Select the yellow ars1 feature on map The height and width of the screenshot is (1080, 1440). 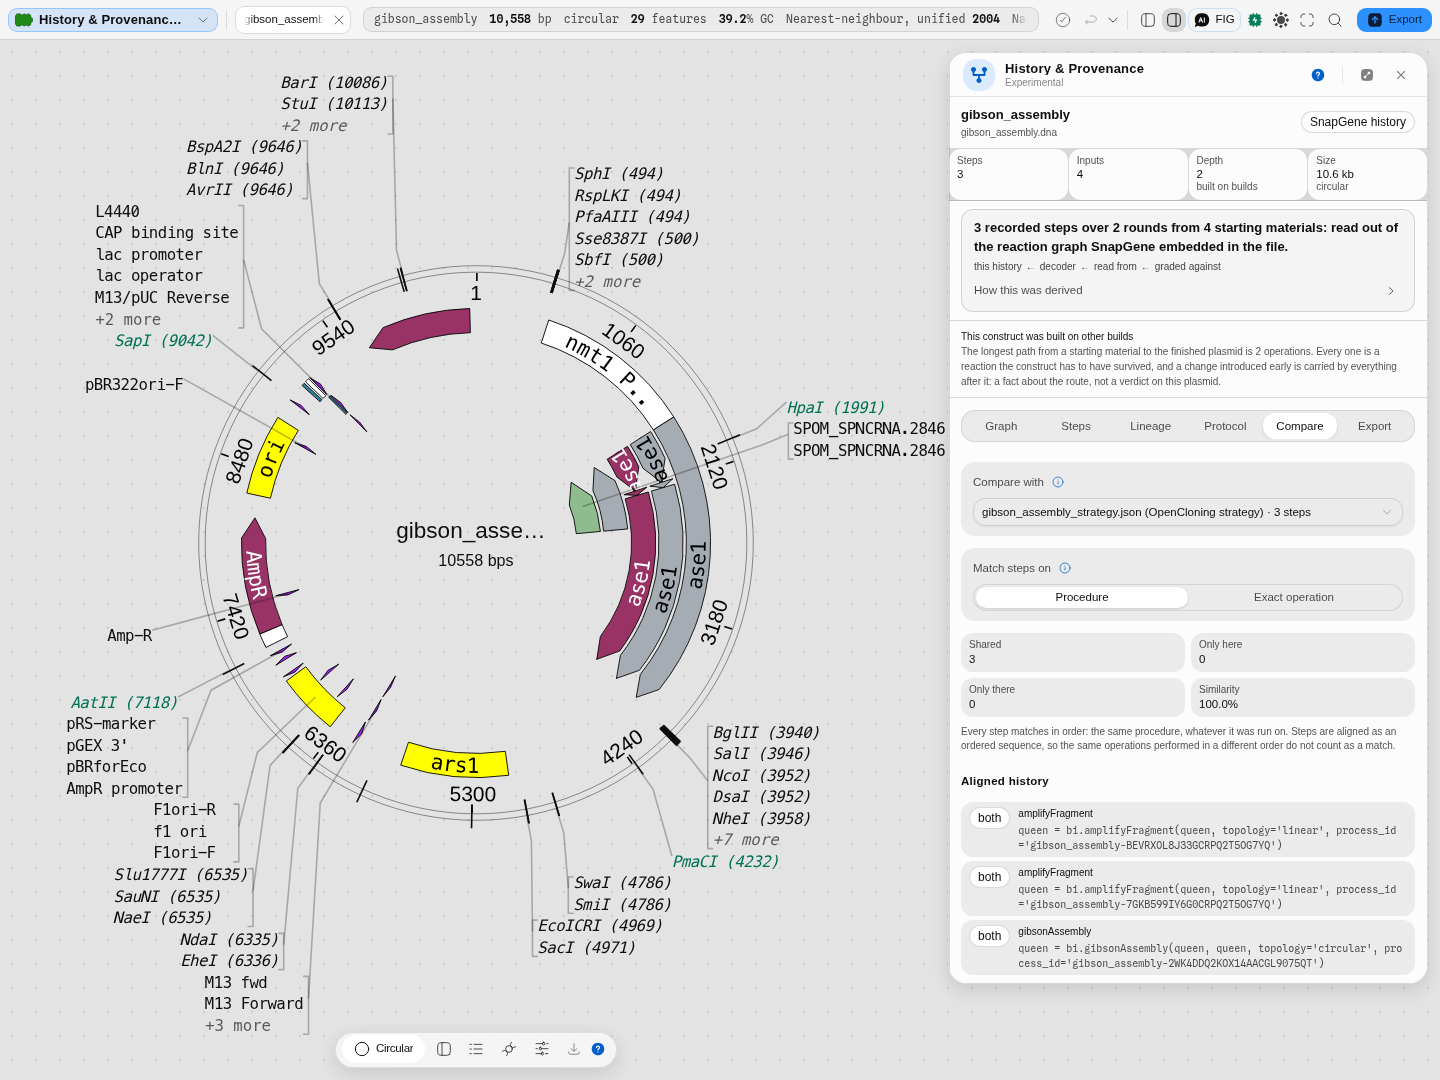point(455,763)
